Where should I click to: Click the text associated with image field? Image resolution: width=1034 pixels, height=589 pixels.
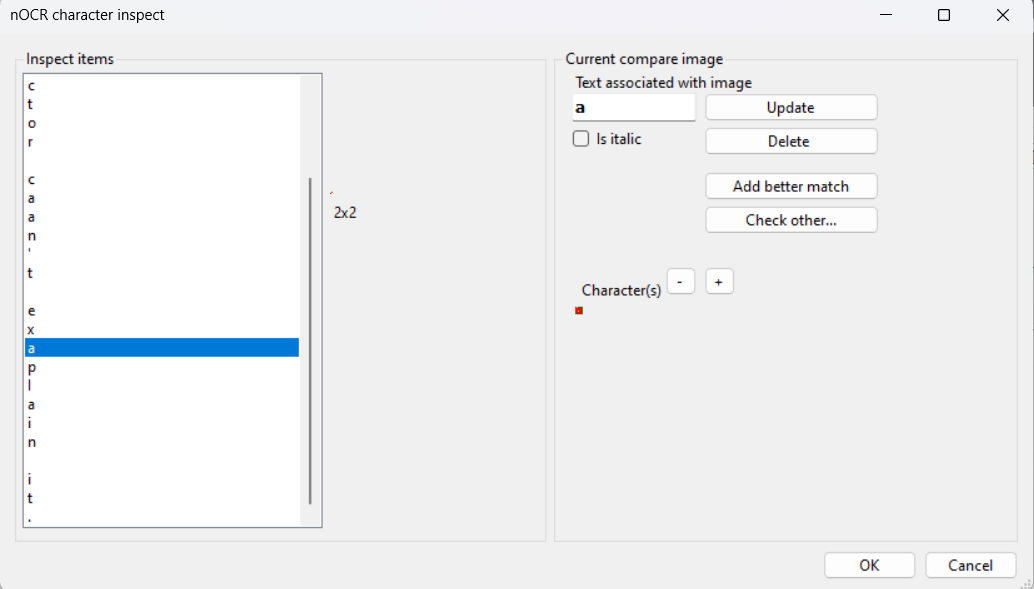tap(634, 108)
